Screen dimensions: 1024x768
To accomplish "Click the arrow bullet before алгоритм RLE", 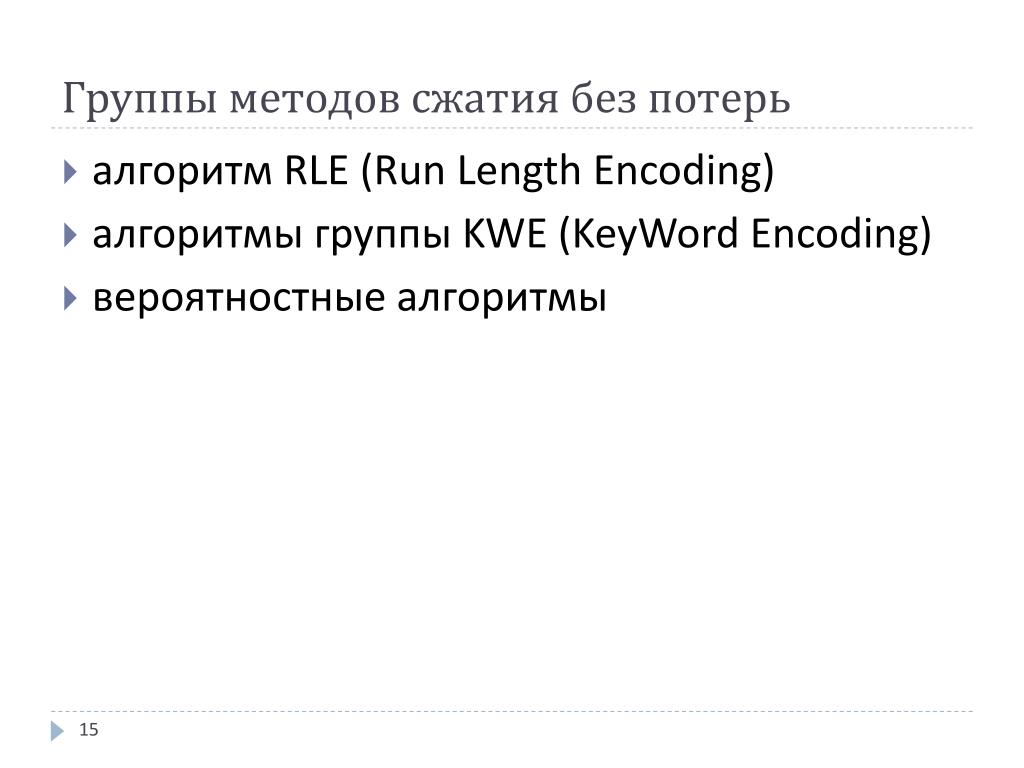I will [71, 172].
